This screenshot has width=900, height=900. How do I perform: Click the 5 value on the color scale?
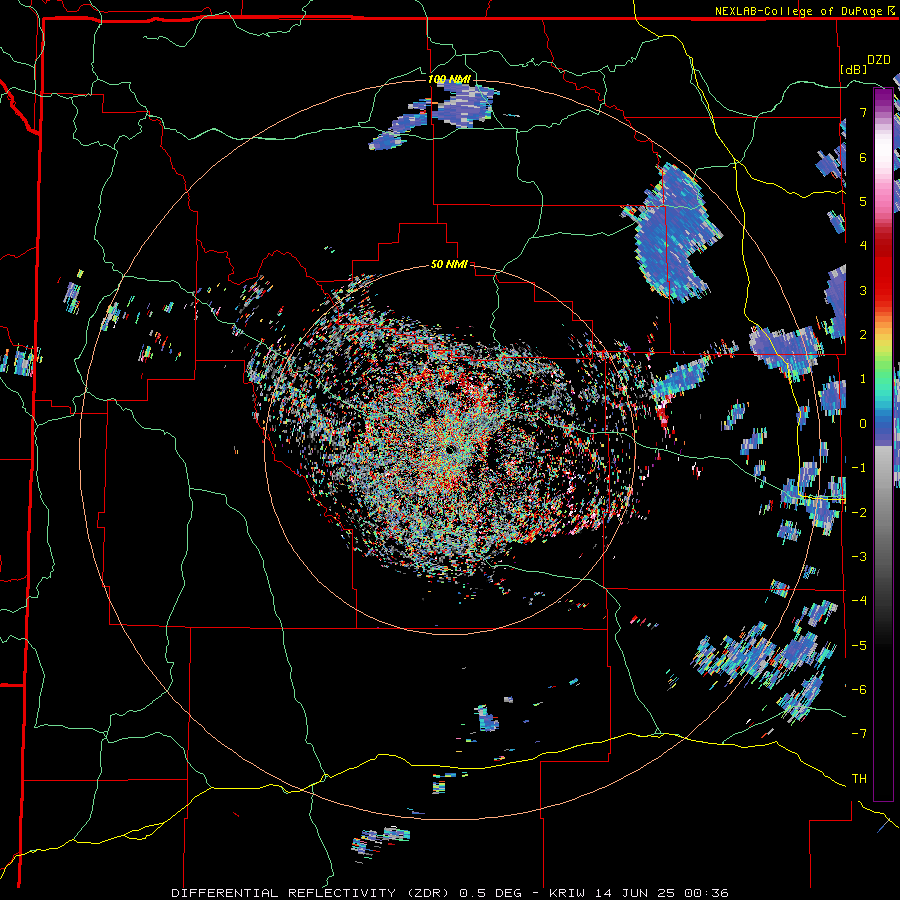pyautogui.click(x=863, y=201)
